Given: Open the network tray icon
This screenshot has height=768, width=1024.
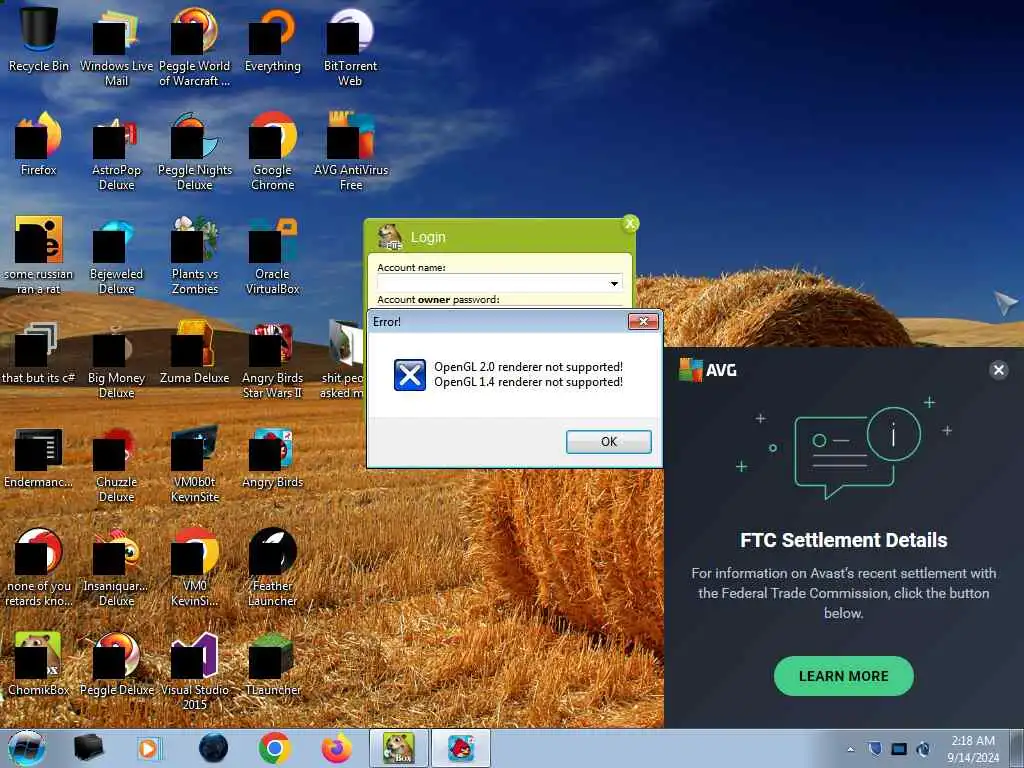Looking at the screenshot, I should click(899, 749).
